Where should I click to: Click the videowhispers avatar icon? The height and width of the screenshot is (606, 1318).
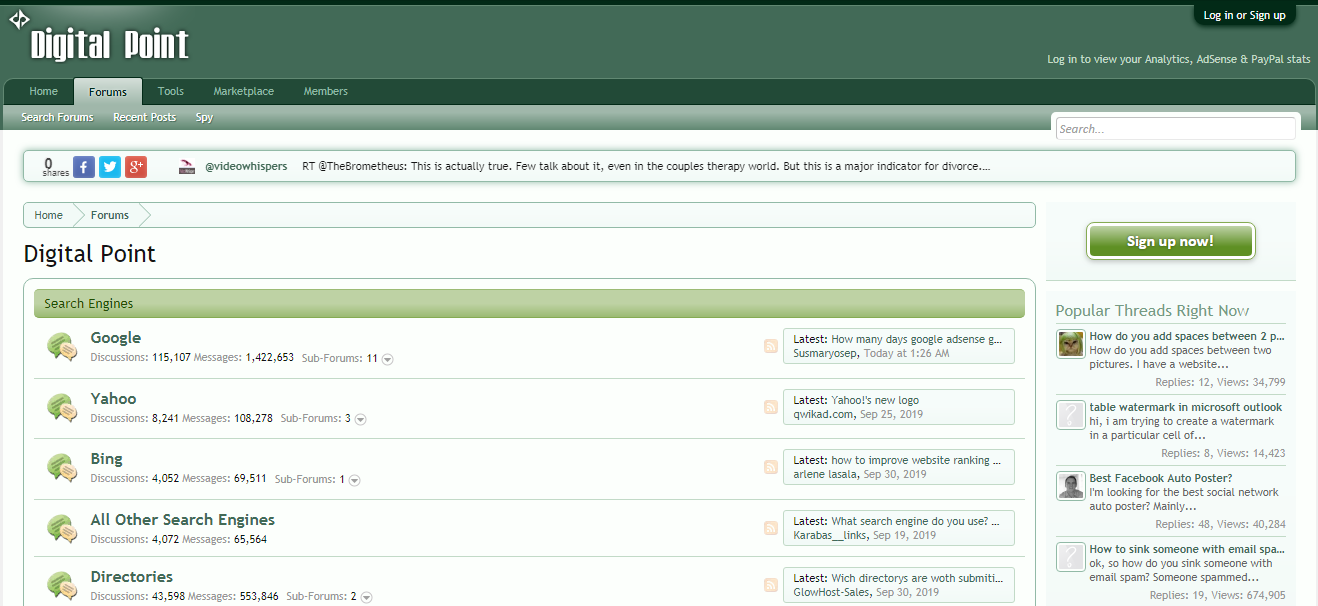[187, 167]
